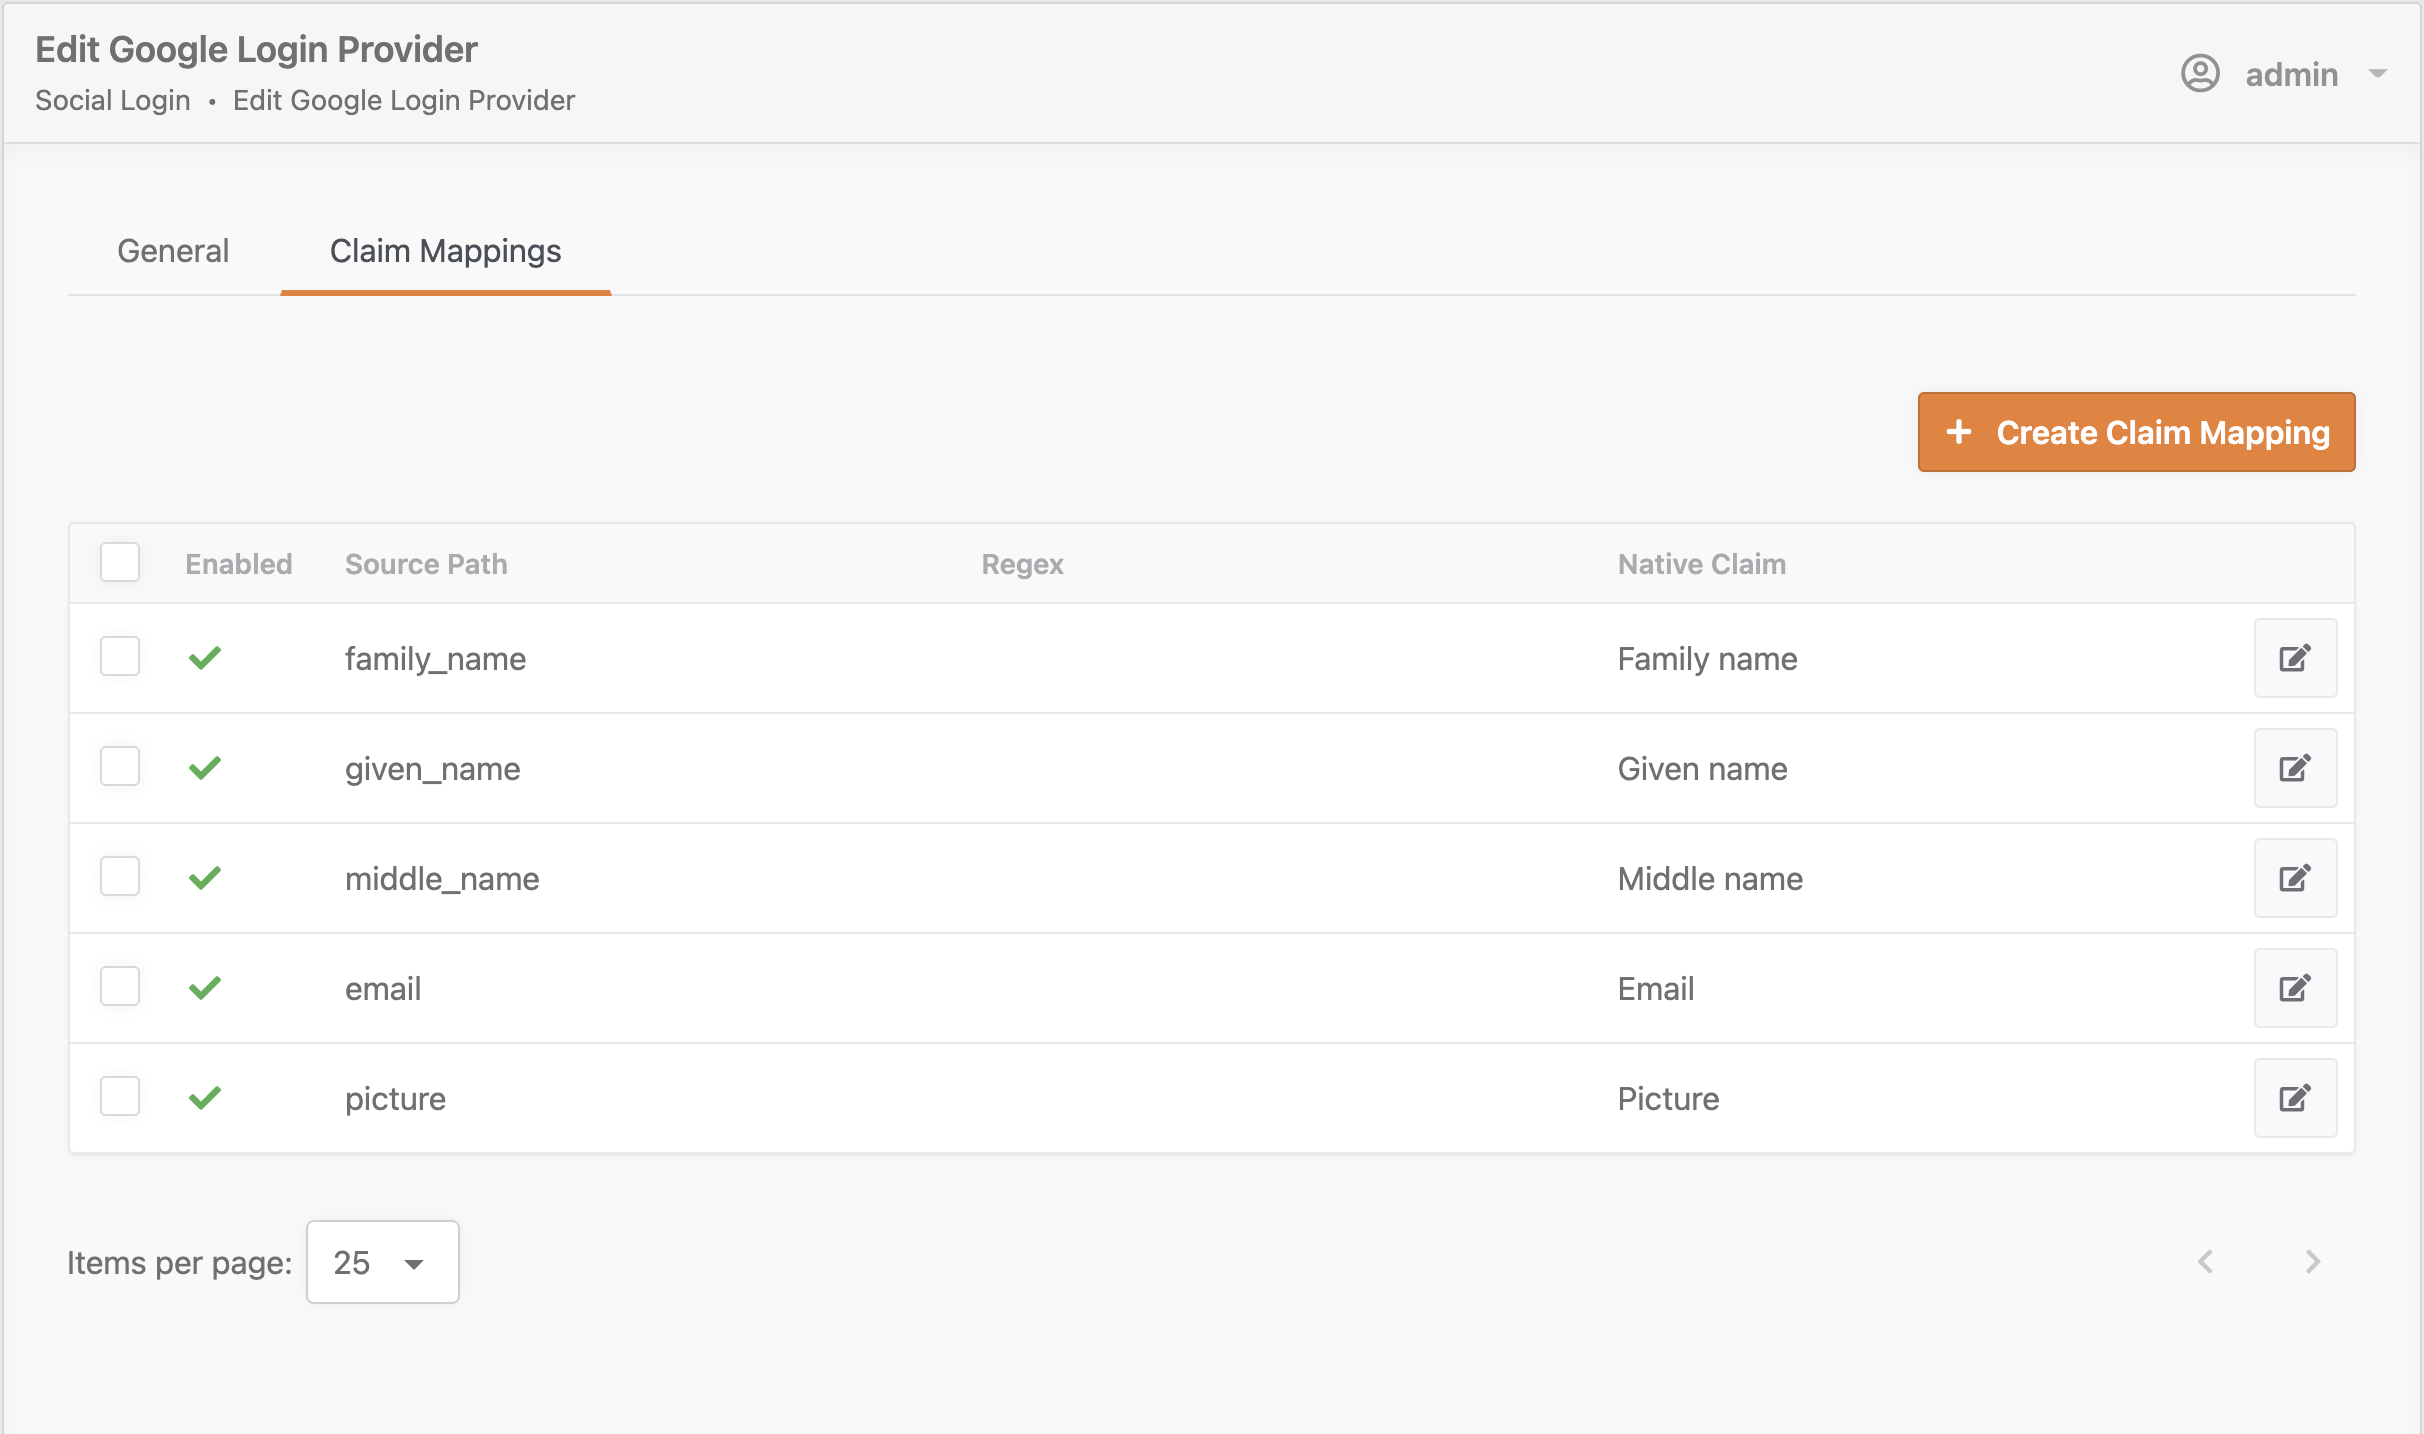Click the Email native claim cell
Screen dimensions: 2424x1434
tap(1656, 989)
